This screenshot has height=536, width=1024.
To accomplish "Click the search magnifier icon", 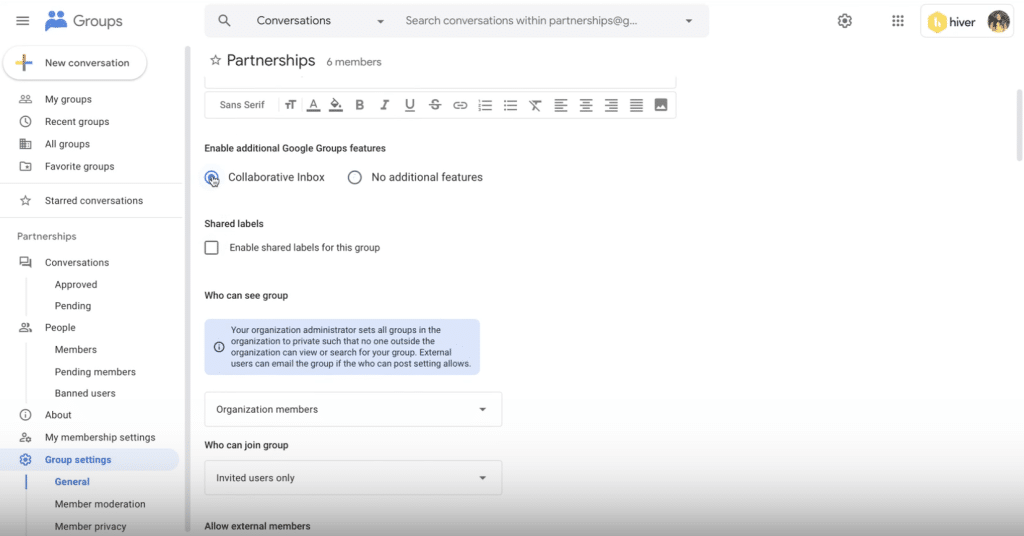I will 224,20.
